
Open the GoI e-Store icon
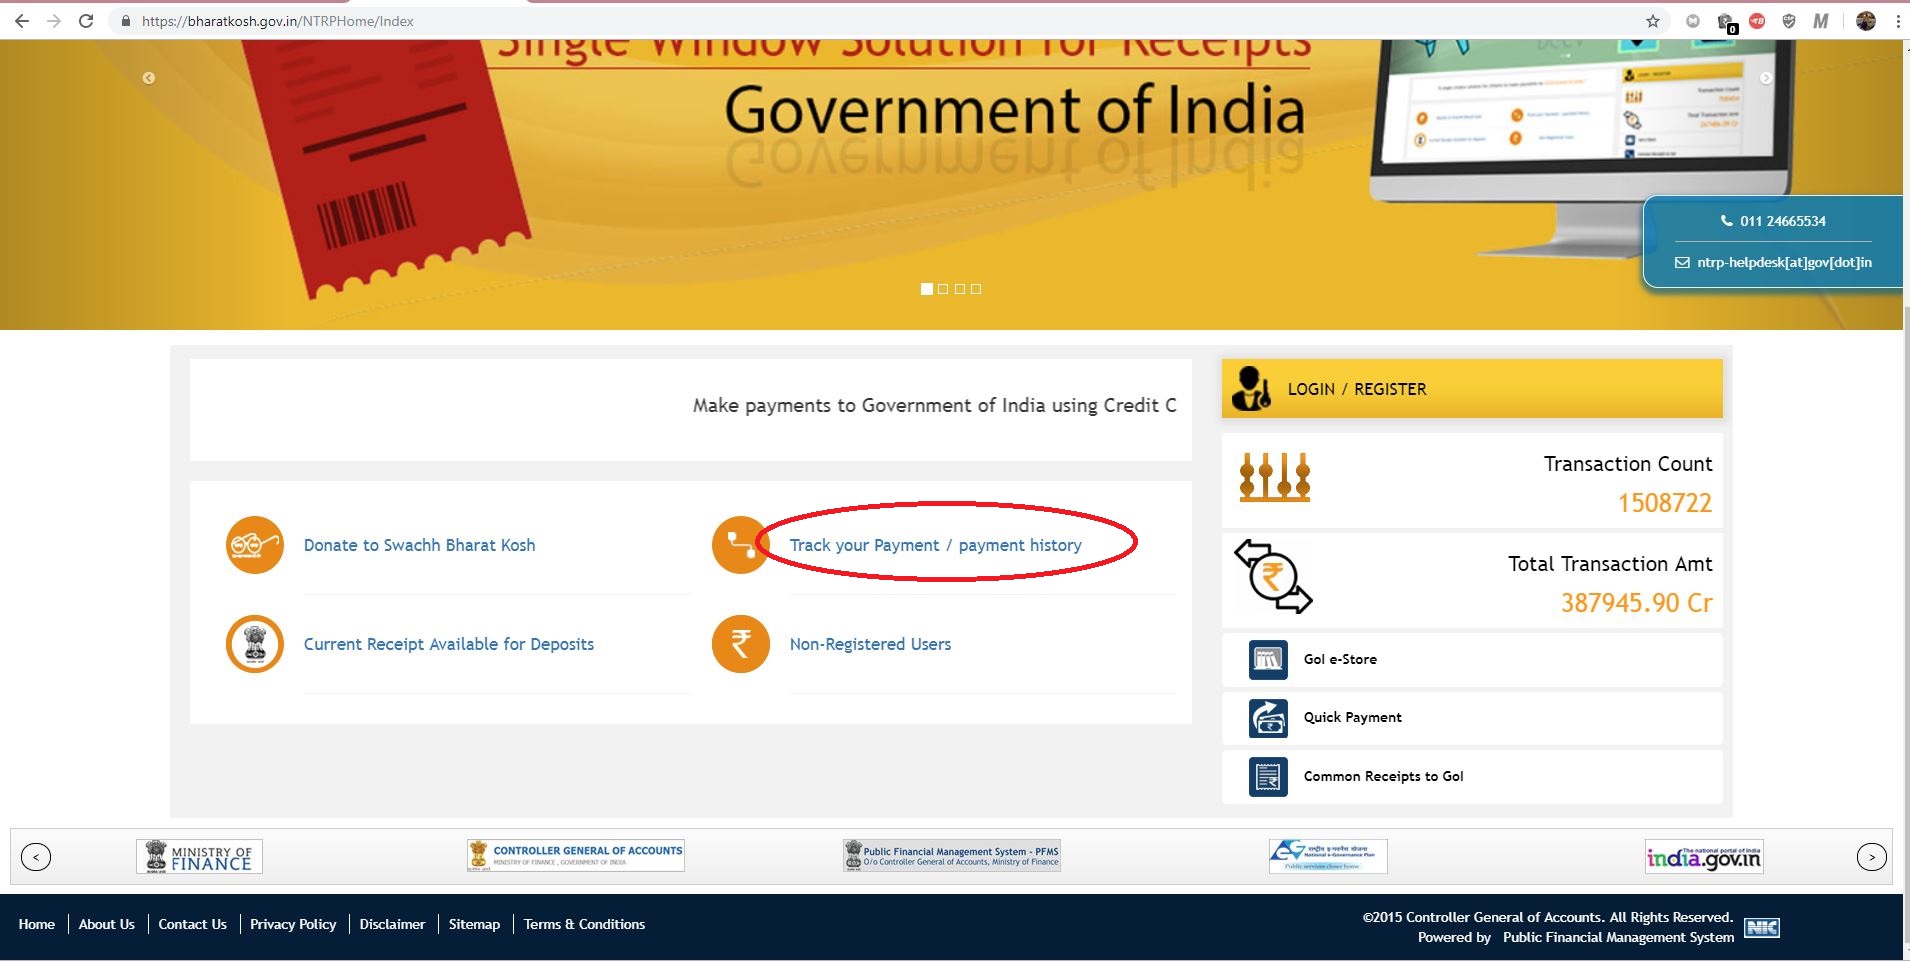pos(1268,660)
